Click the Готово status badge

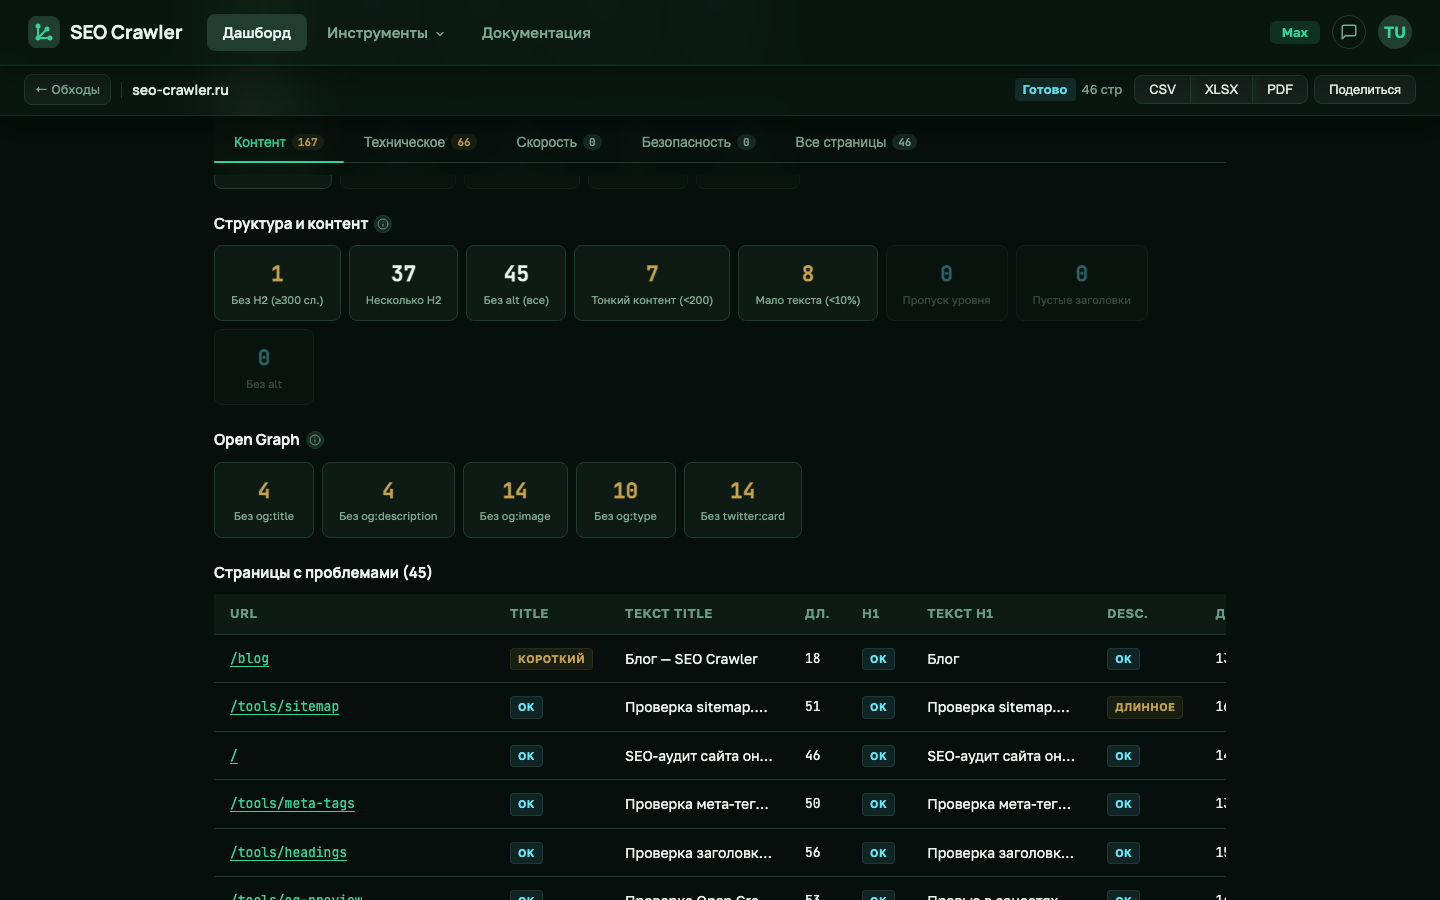(1045, 90)
